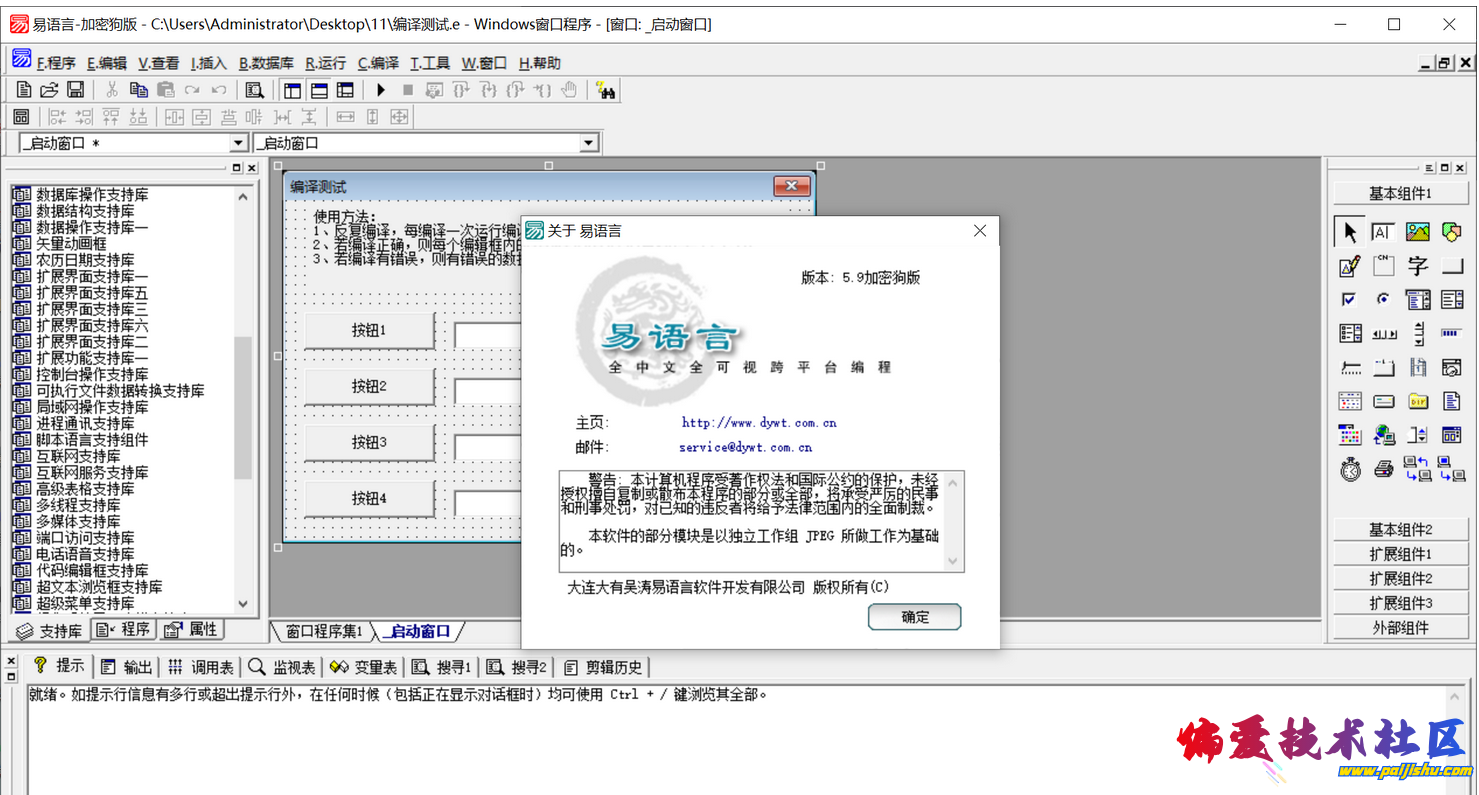The image size is (1479, 795).
Task: Select the picture box component icon
Action: 1417,231
